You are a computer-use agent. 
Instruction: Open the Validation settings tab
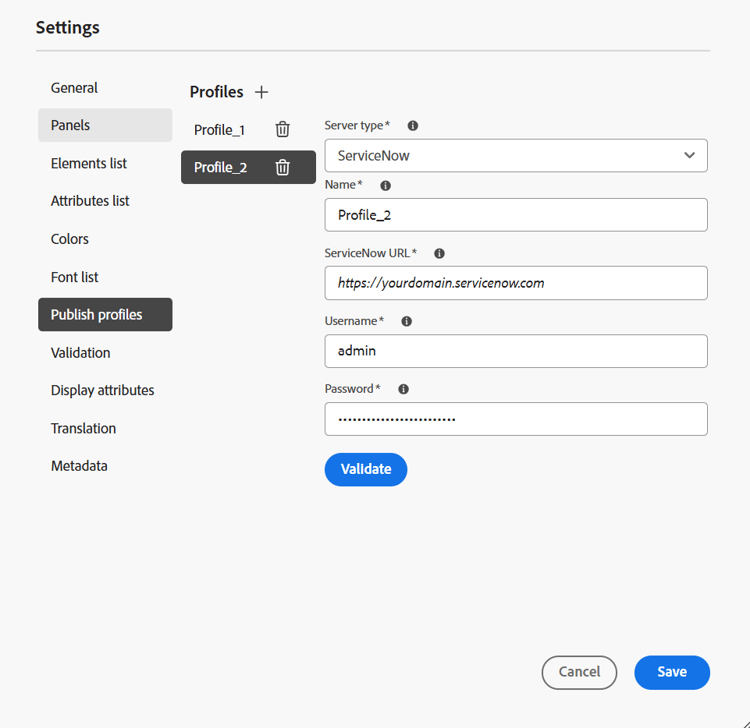coord(81,353)
